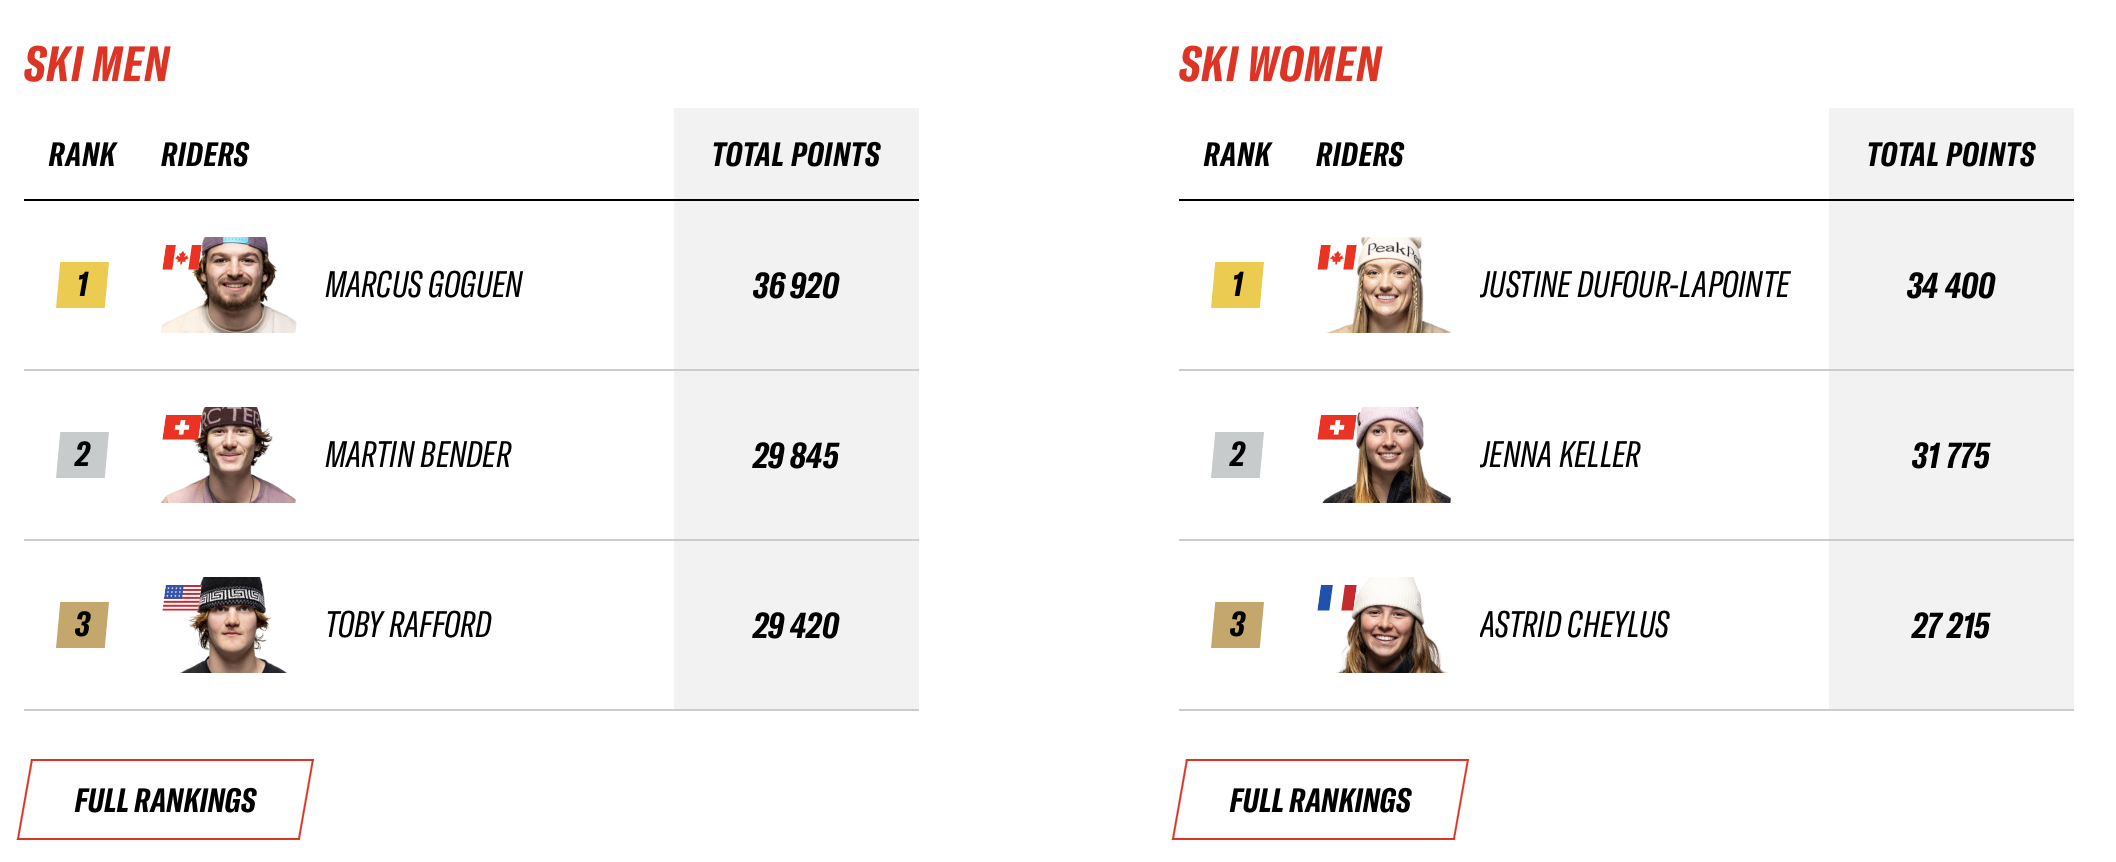Click the gold rank 1 badge in Ski Men
The width and height of the screenshot is (2116, 862).
pyautogui.click(x=82, y=285)
